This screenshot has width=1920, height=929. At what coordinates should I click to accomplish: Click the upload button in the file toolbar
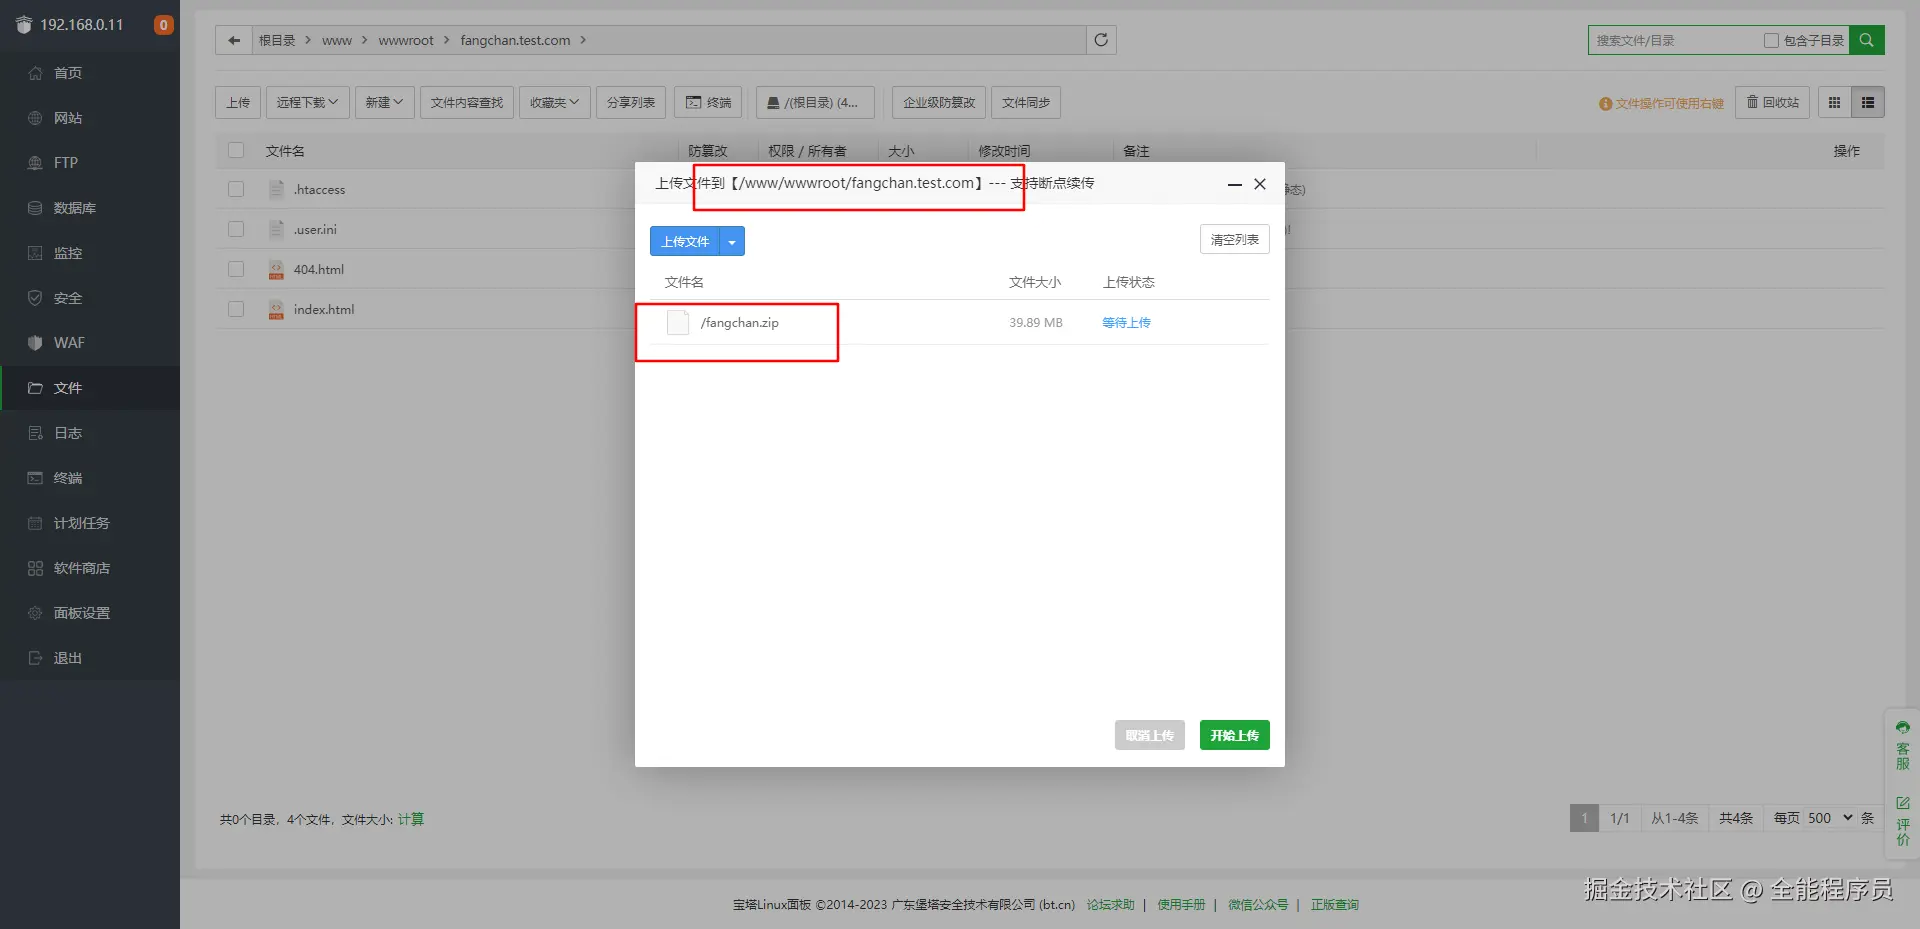point(238,102)
